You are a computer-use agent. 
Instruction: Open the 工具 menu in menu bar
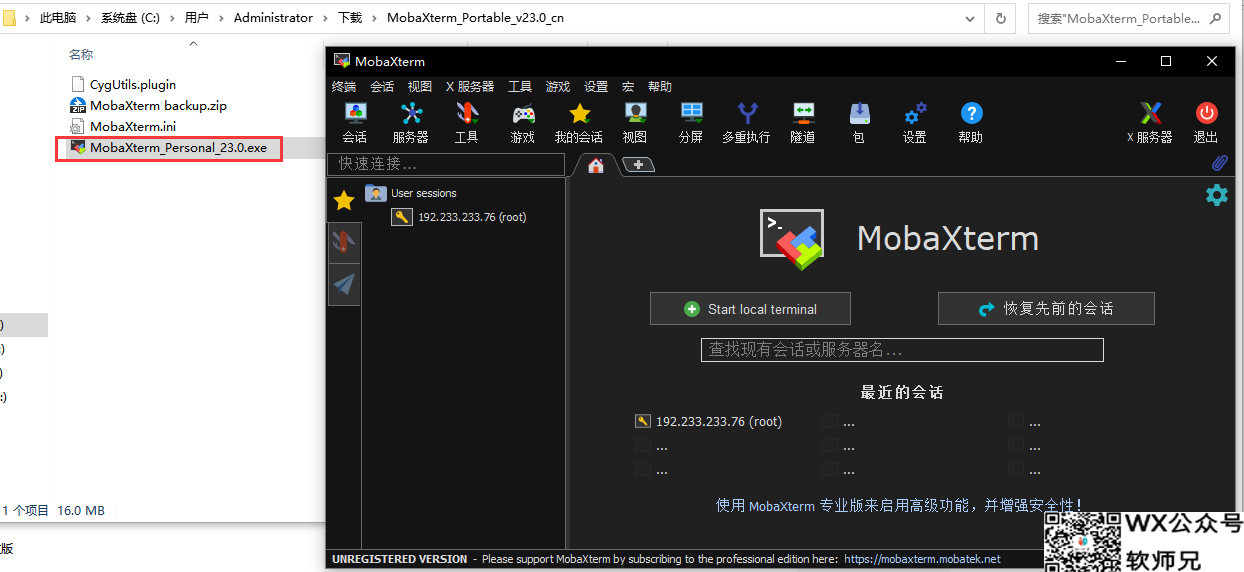520,87
